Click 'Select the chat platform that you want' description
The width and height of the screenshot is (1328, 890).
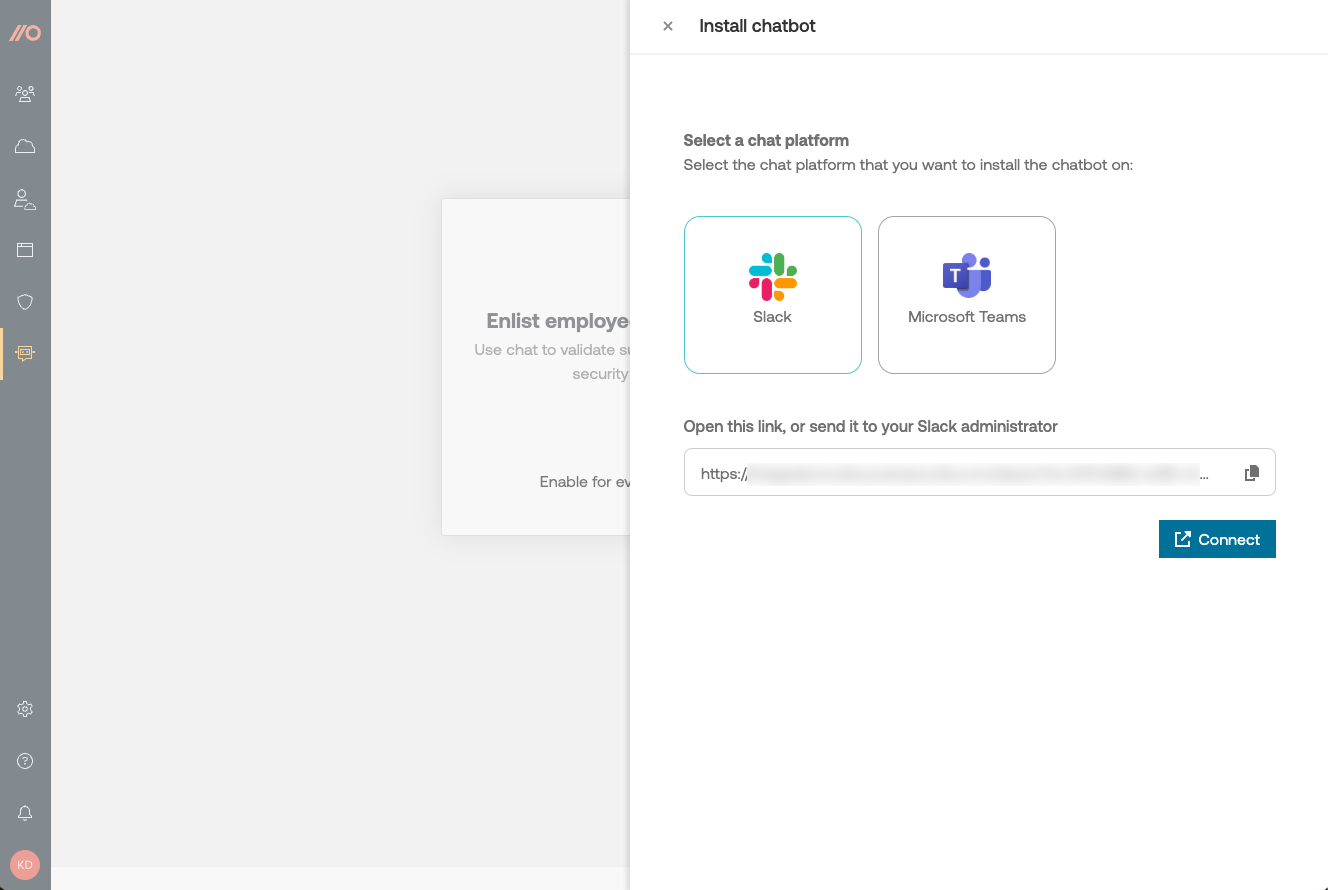[x=908, y=165]
